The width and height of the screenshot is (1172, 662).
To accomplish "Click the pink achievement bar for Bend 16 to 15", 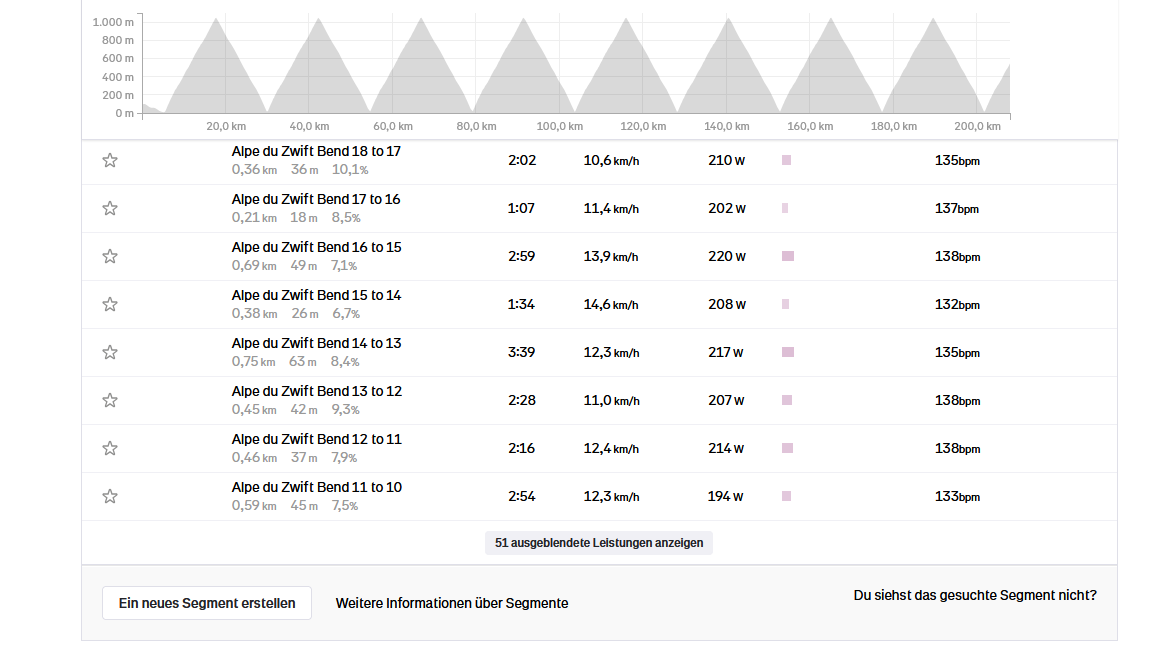I will click(788, 256).
